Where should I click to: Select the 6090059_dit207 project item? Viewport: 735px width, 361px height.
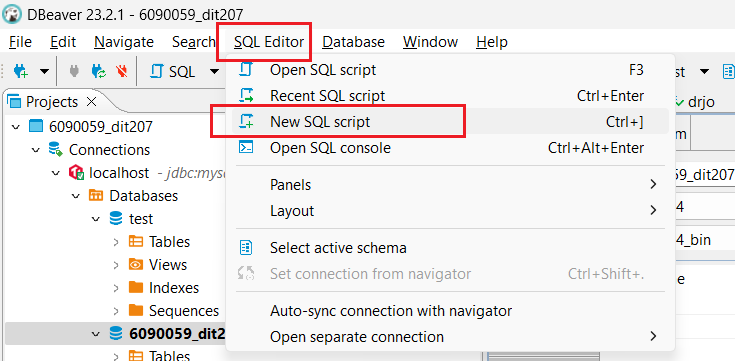point(101,126)
